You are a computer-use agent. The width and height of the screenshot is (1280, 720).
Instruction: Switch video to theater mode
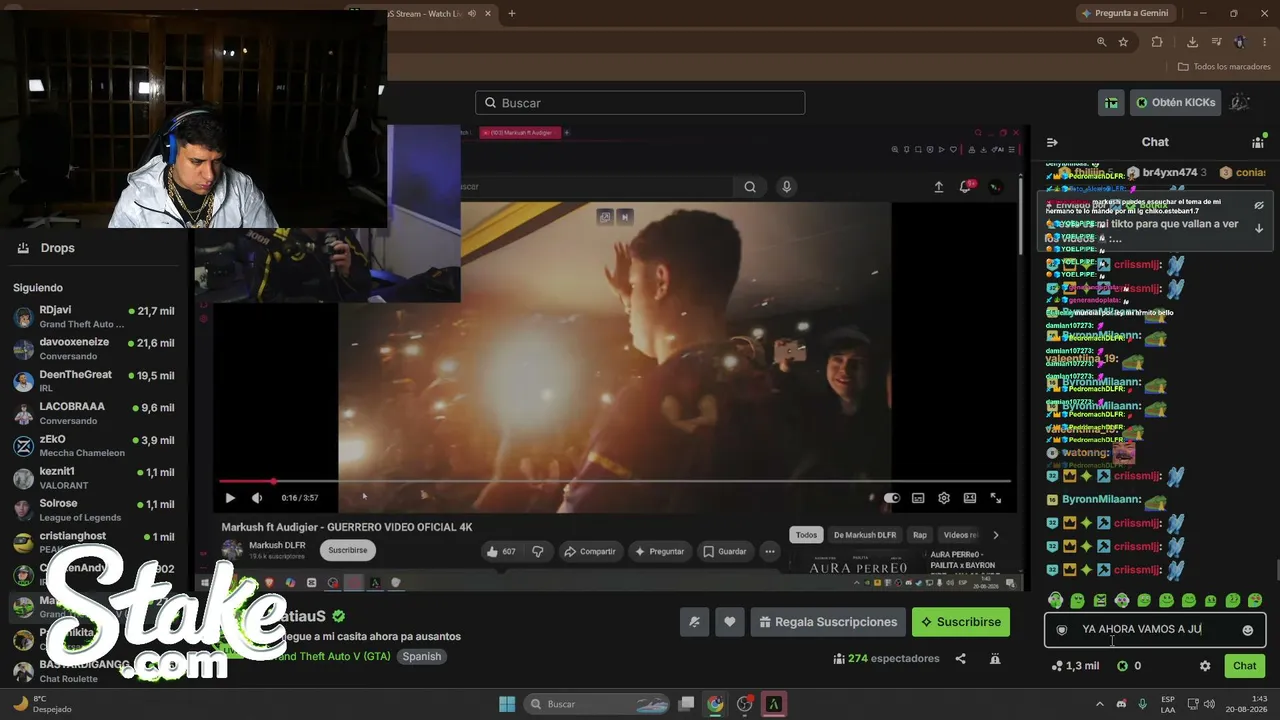coord(970,498)
